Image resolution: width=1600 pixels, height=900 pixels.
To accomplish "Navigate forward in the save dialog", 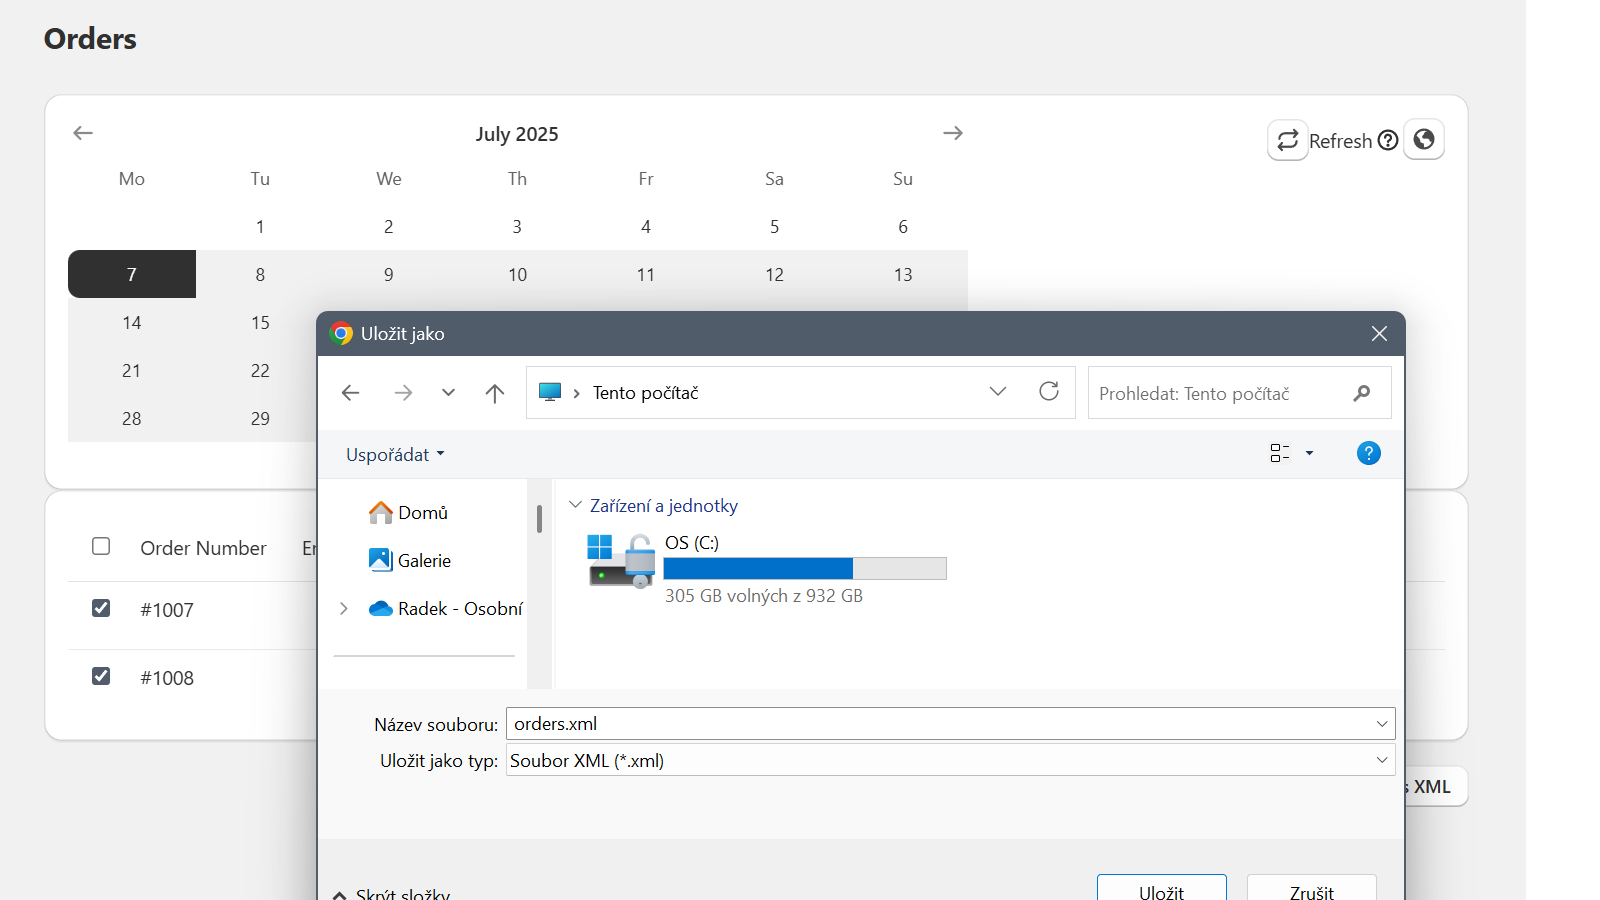I will click(403, 393).
